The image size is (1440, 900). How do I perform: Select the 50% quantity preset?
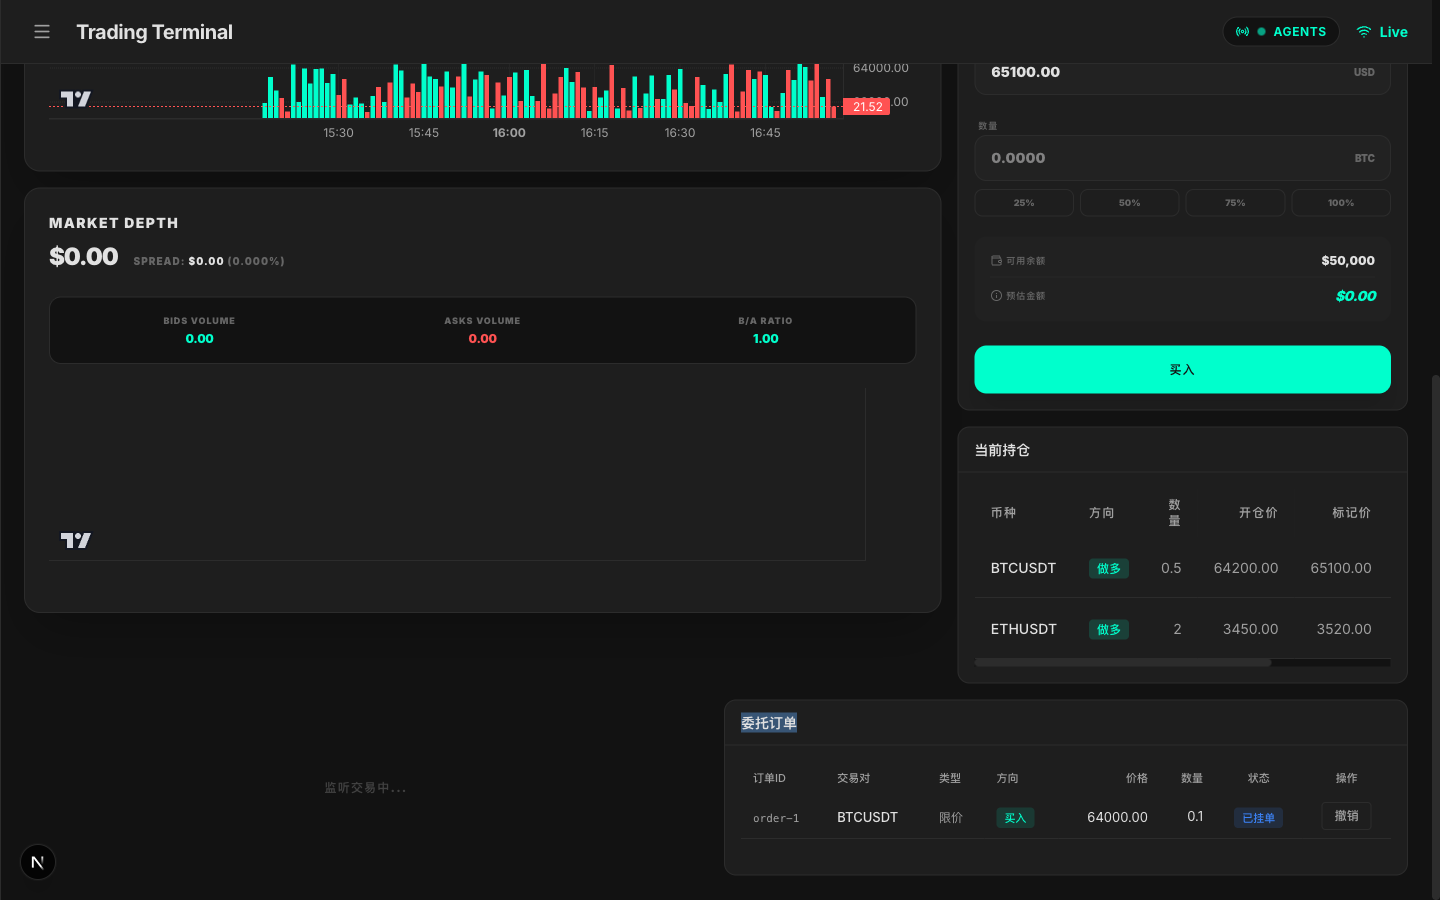tap(1129, 203)
